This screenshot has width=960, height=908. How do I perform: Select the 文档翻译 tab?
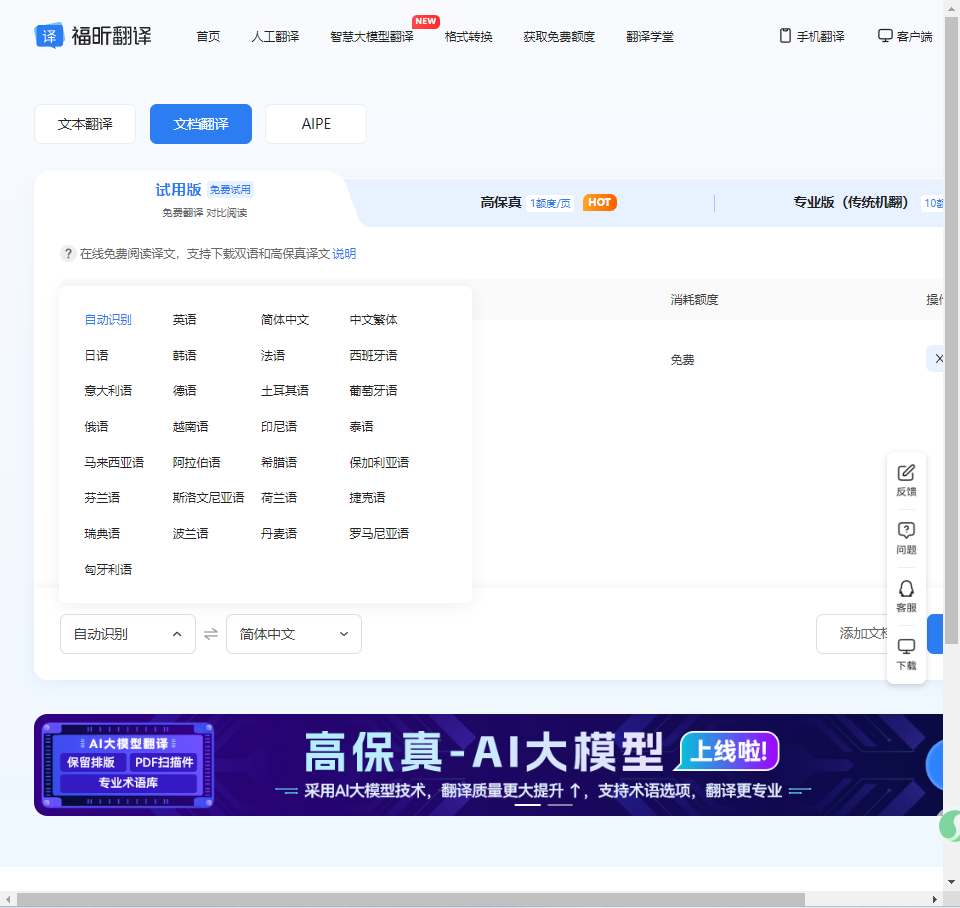(201, 124)
